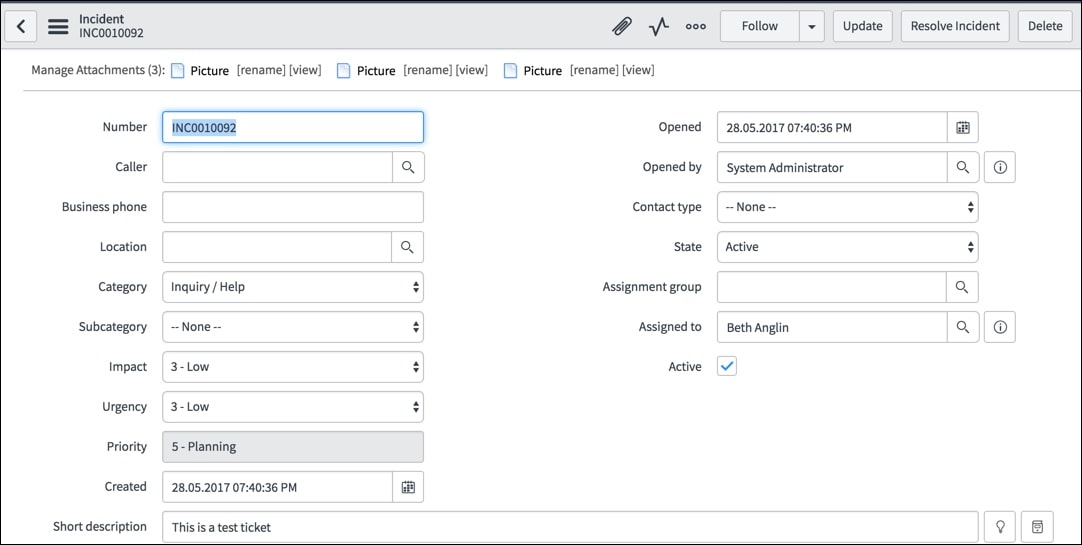Screen dimensions: 1082x545
Task: Click the Short description input field
Action: point(571,527)
